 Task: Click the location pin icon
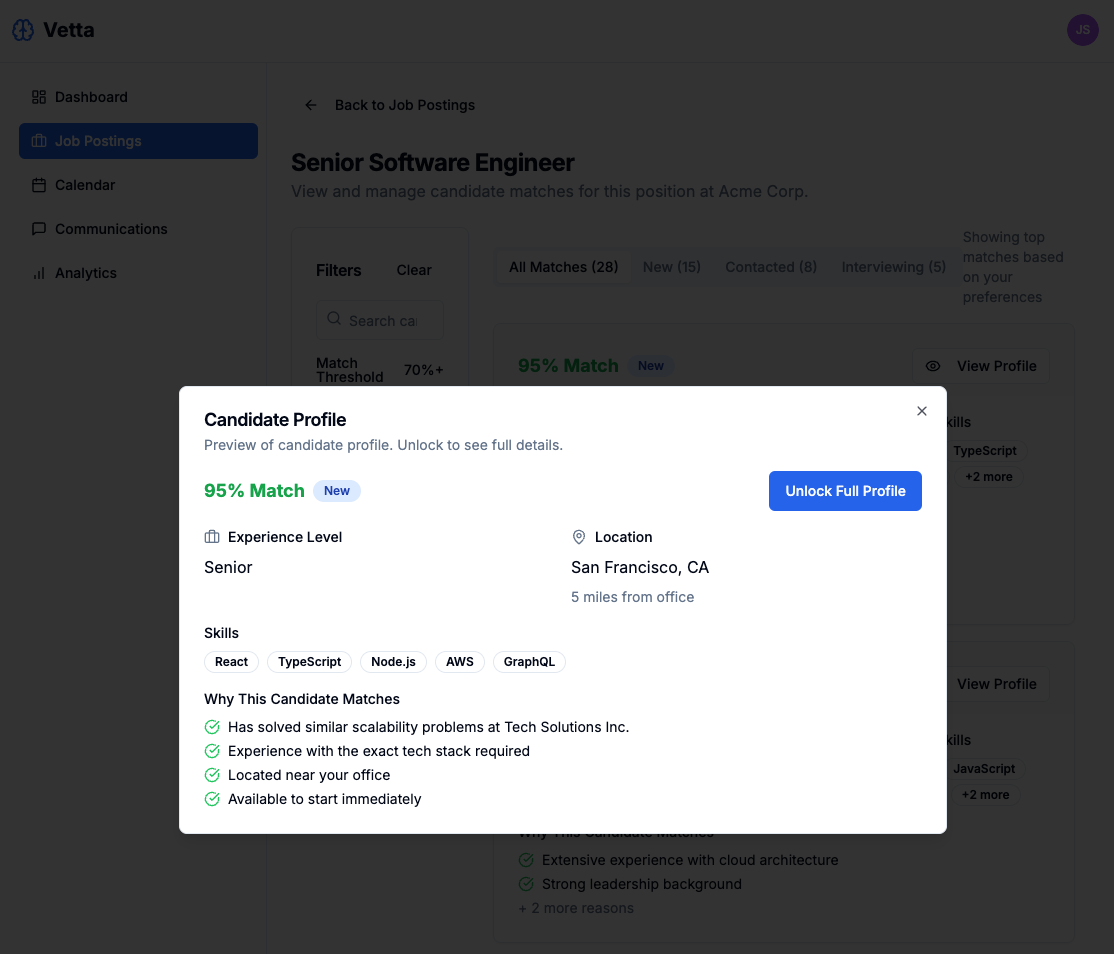[x=579, y=537]
